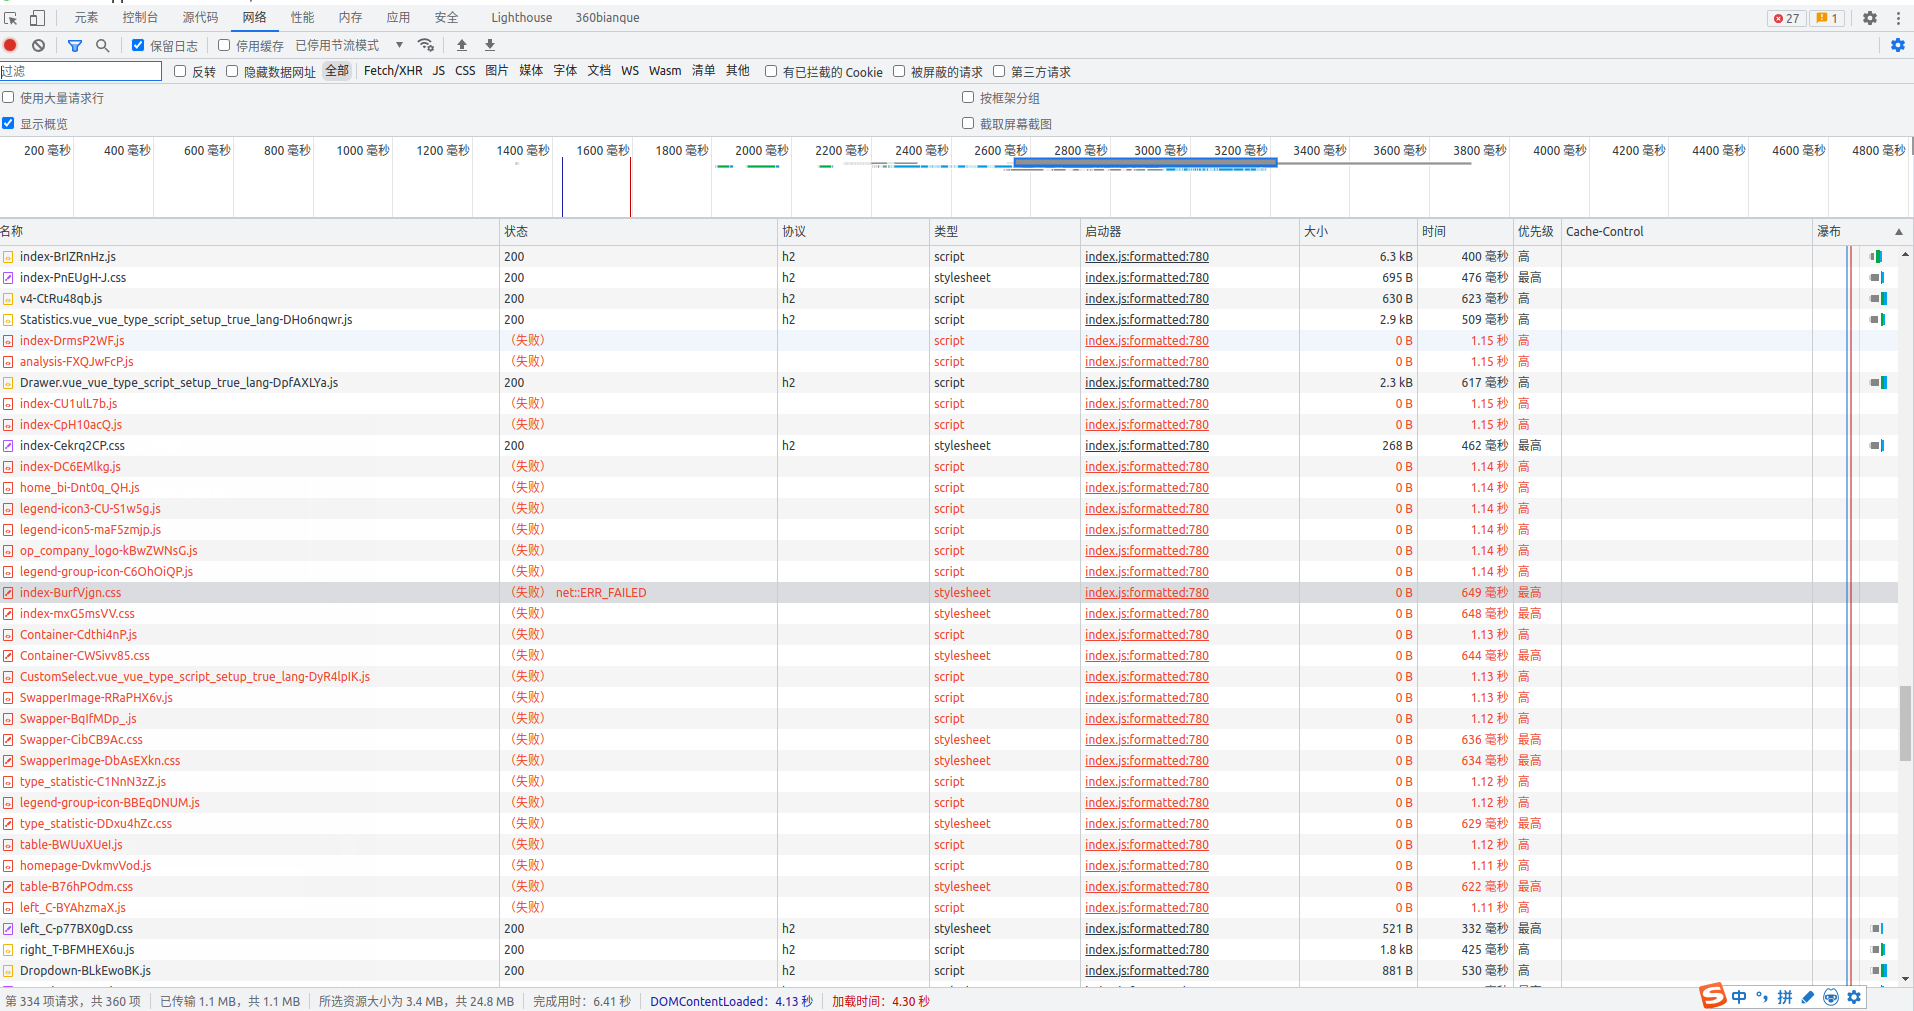
Task: Clear the network log with the clear icon
Action: (x=38, y=45)
